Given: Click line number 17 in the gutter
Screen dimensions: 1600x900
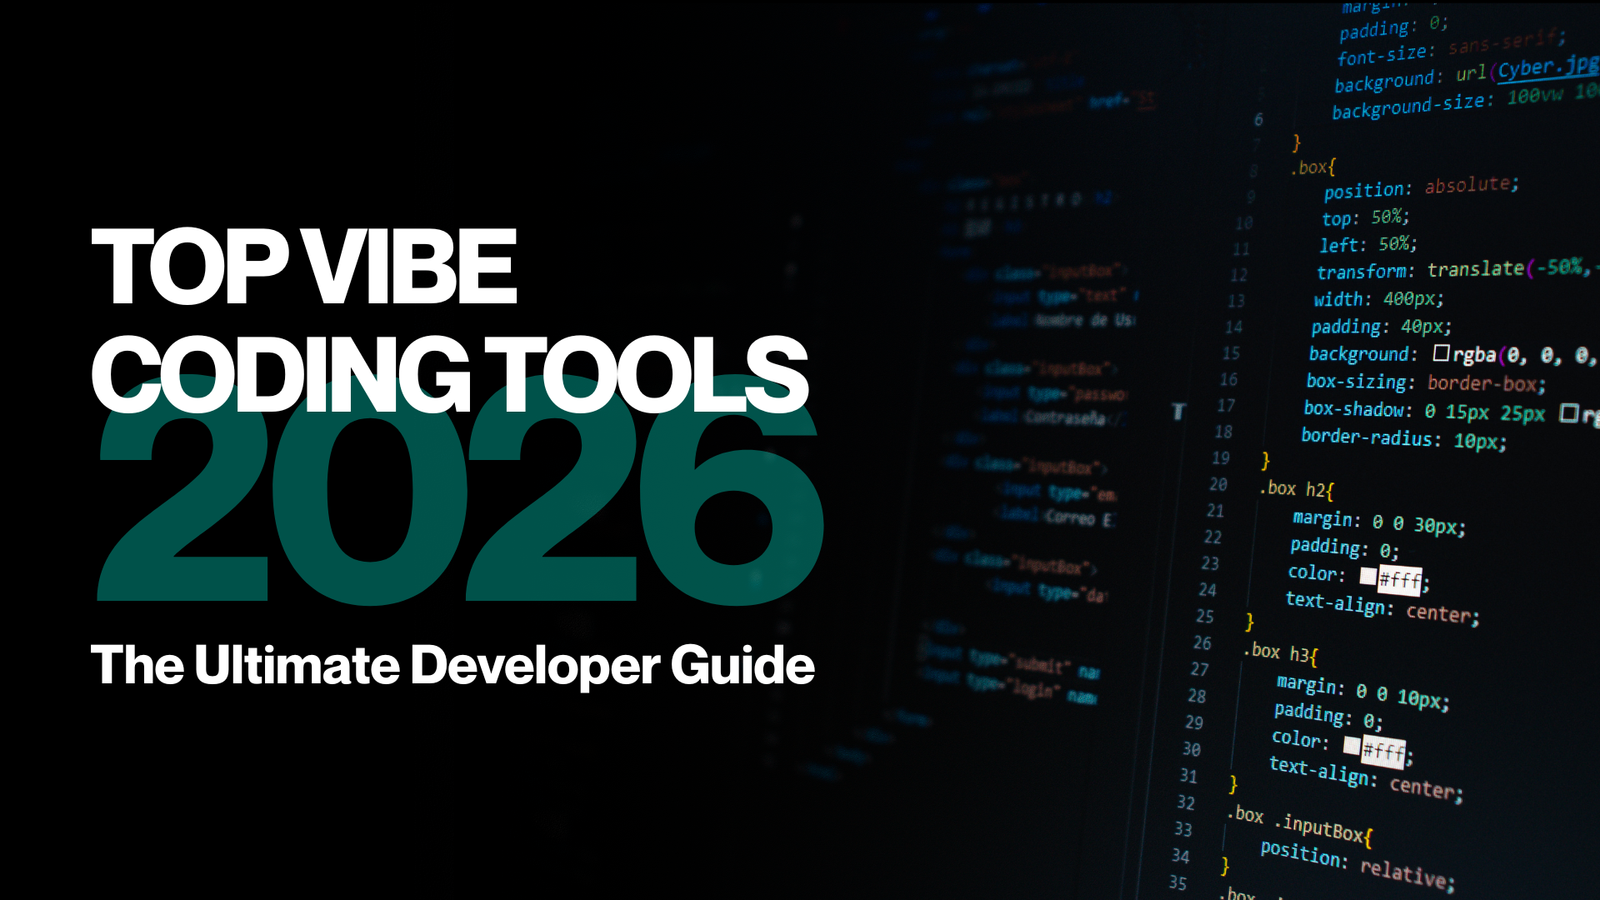Looking at the screenshot, I should tap(1226, 406).
